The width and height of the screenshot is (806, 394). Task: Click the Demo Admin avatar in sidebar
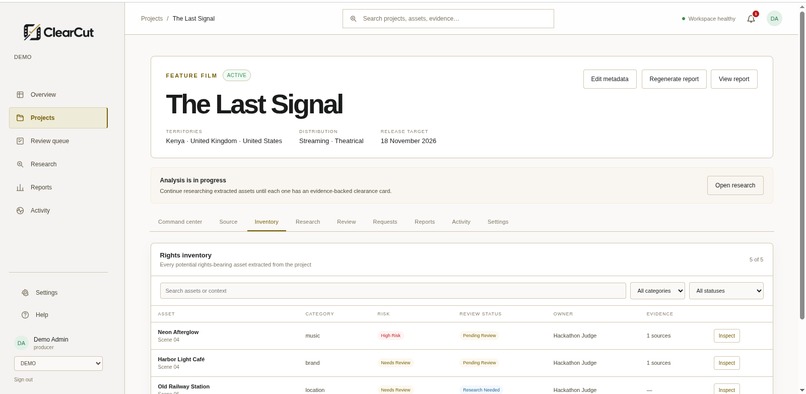(21, 343)
